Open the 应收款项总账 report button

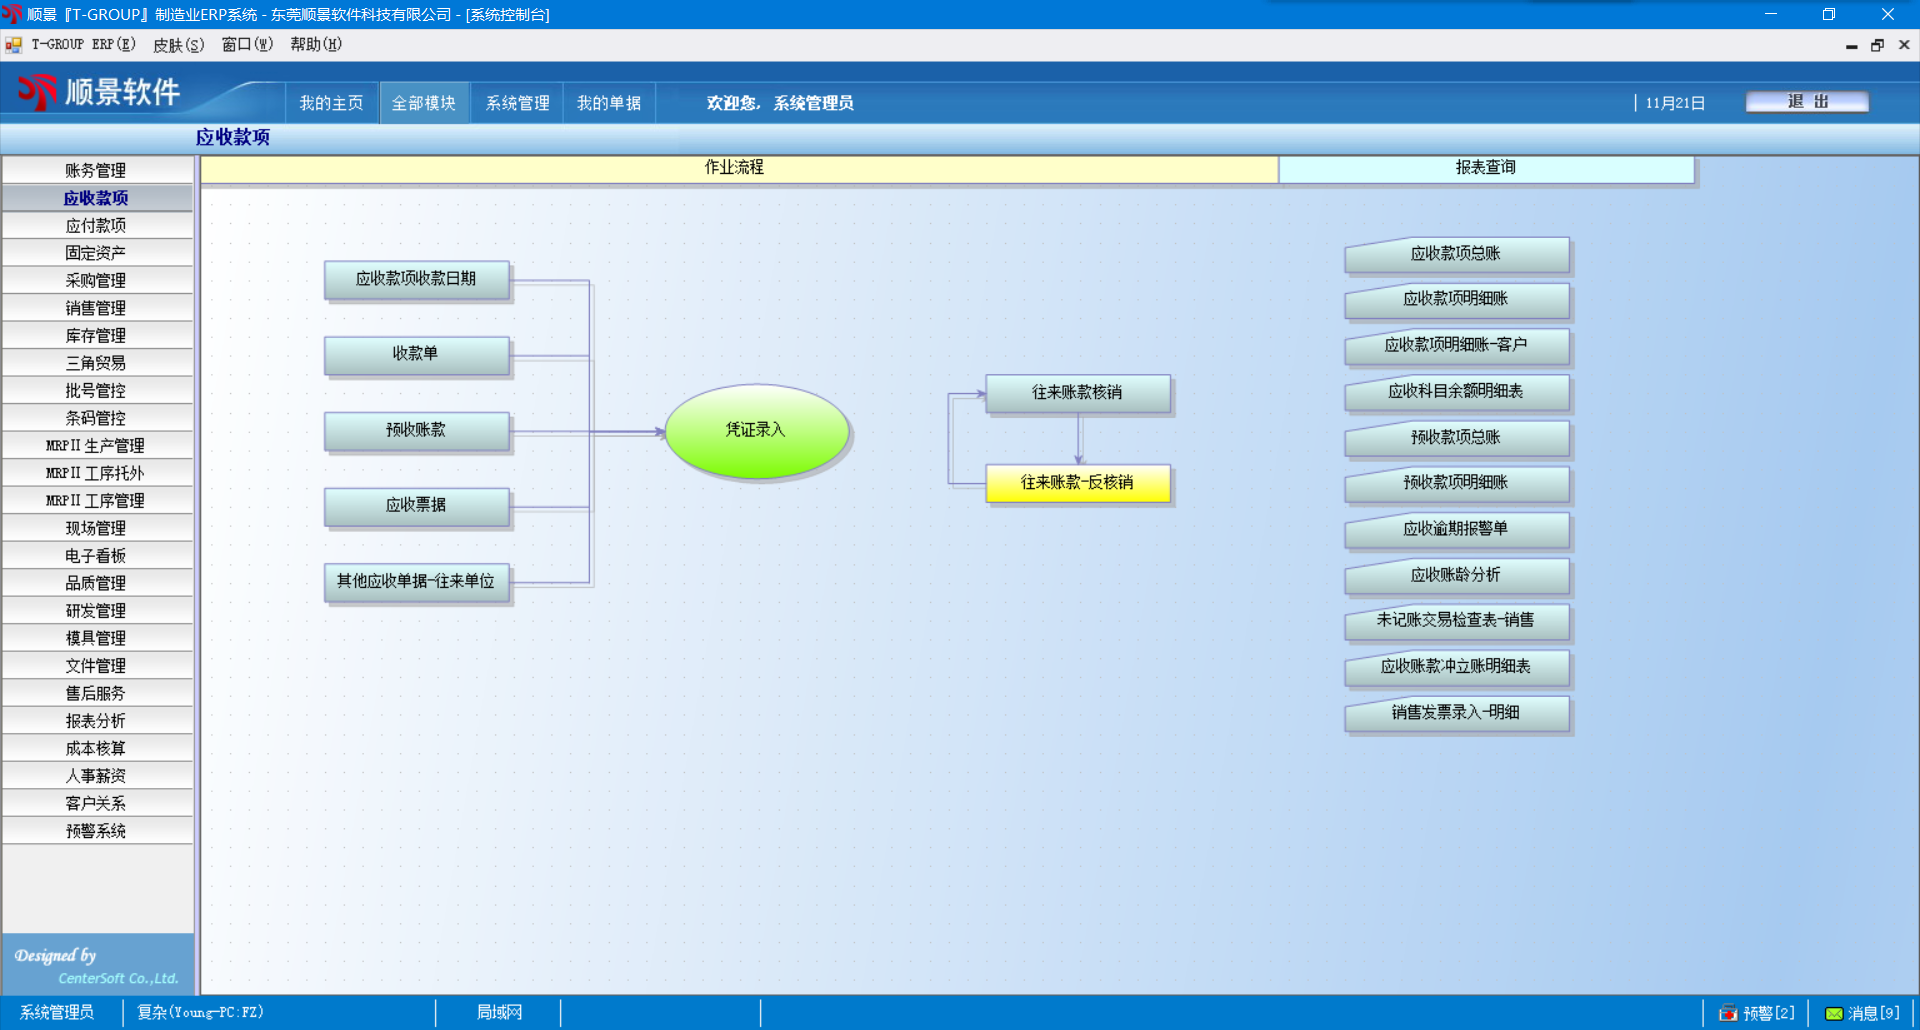[x=1456, y=254]
